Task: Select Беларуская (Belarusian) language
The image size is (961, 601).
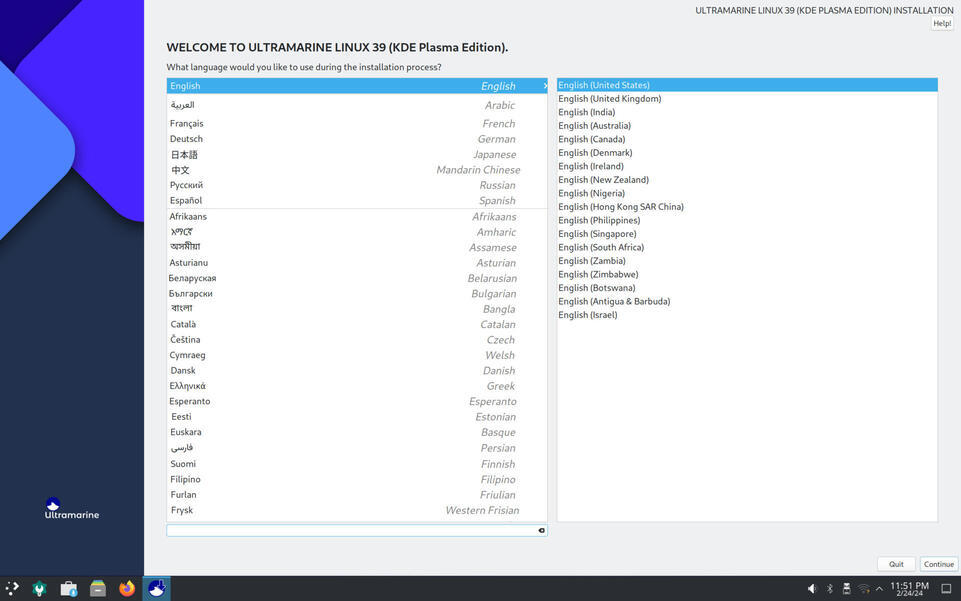Action: pyautogui.click(x=357, y=278)
